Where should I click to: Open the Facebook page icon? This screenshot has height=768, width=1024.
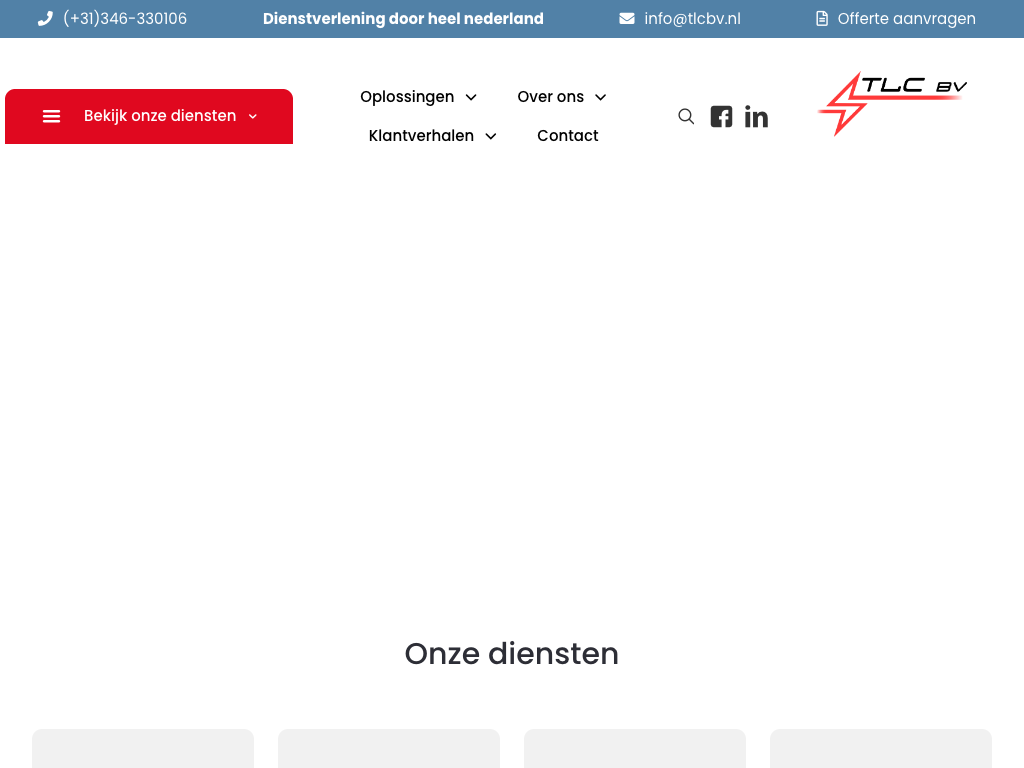(x=721, y=116)
